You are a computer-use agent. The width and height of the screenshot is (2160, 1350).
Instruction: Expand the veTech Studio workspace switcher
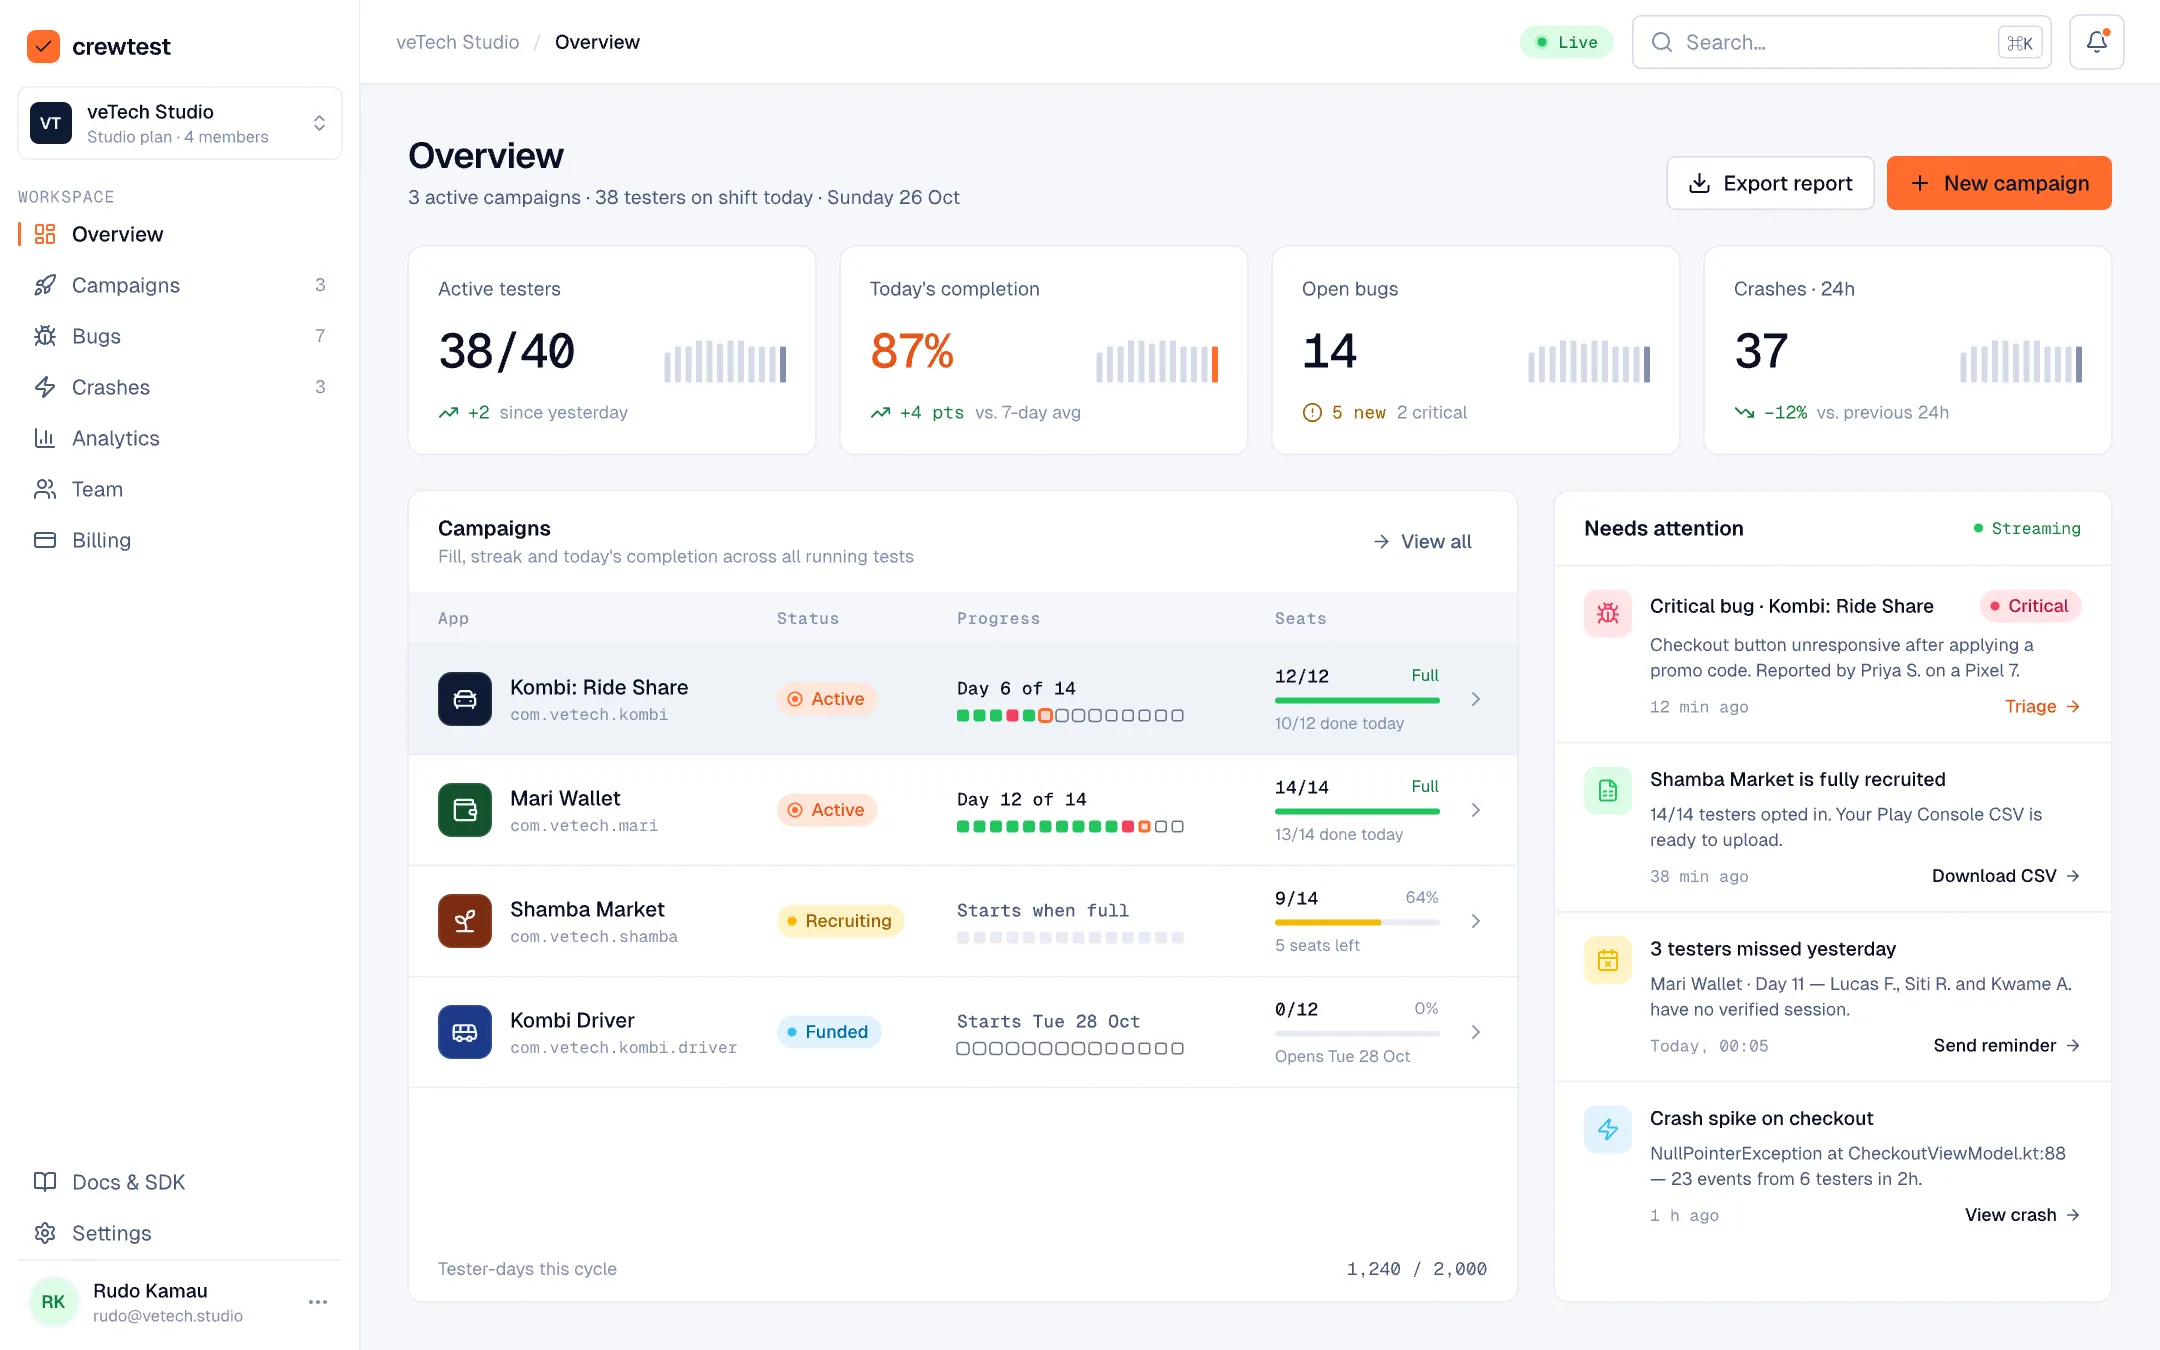pyautogui.click(x=180, y=123)
